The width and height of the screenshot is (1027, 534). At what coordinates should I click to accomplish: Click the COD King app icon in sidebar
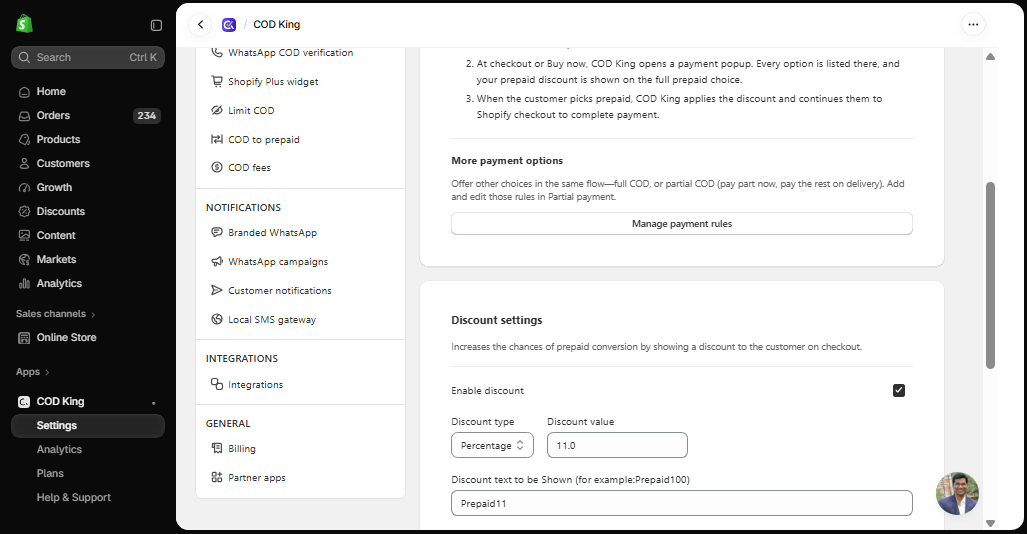(x=24, y=402)
